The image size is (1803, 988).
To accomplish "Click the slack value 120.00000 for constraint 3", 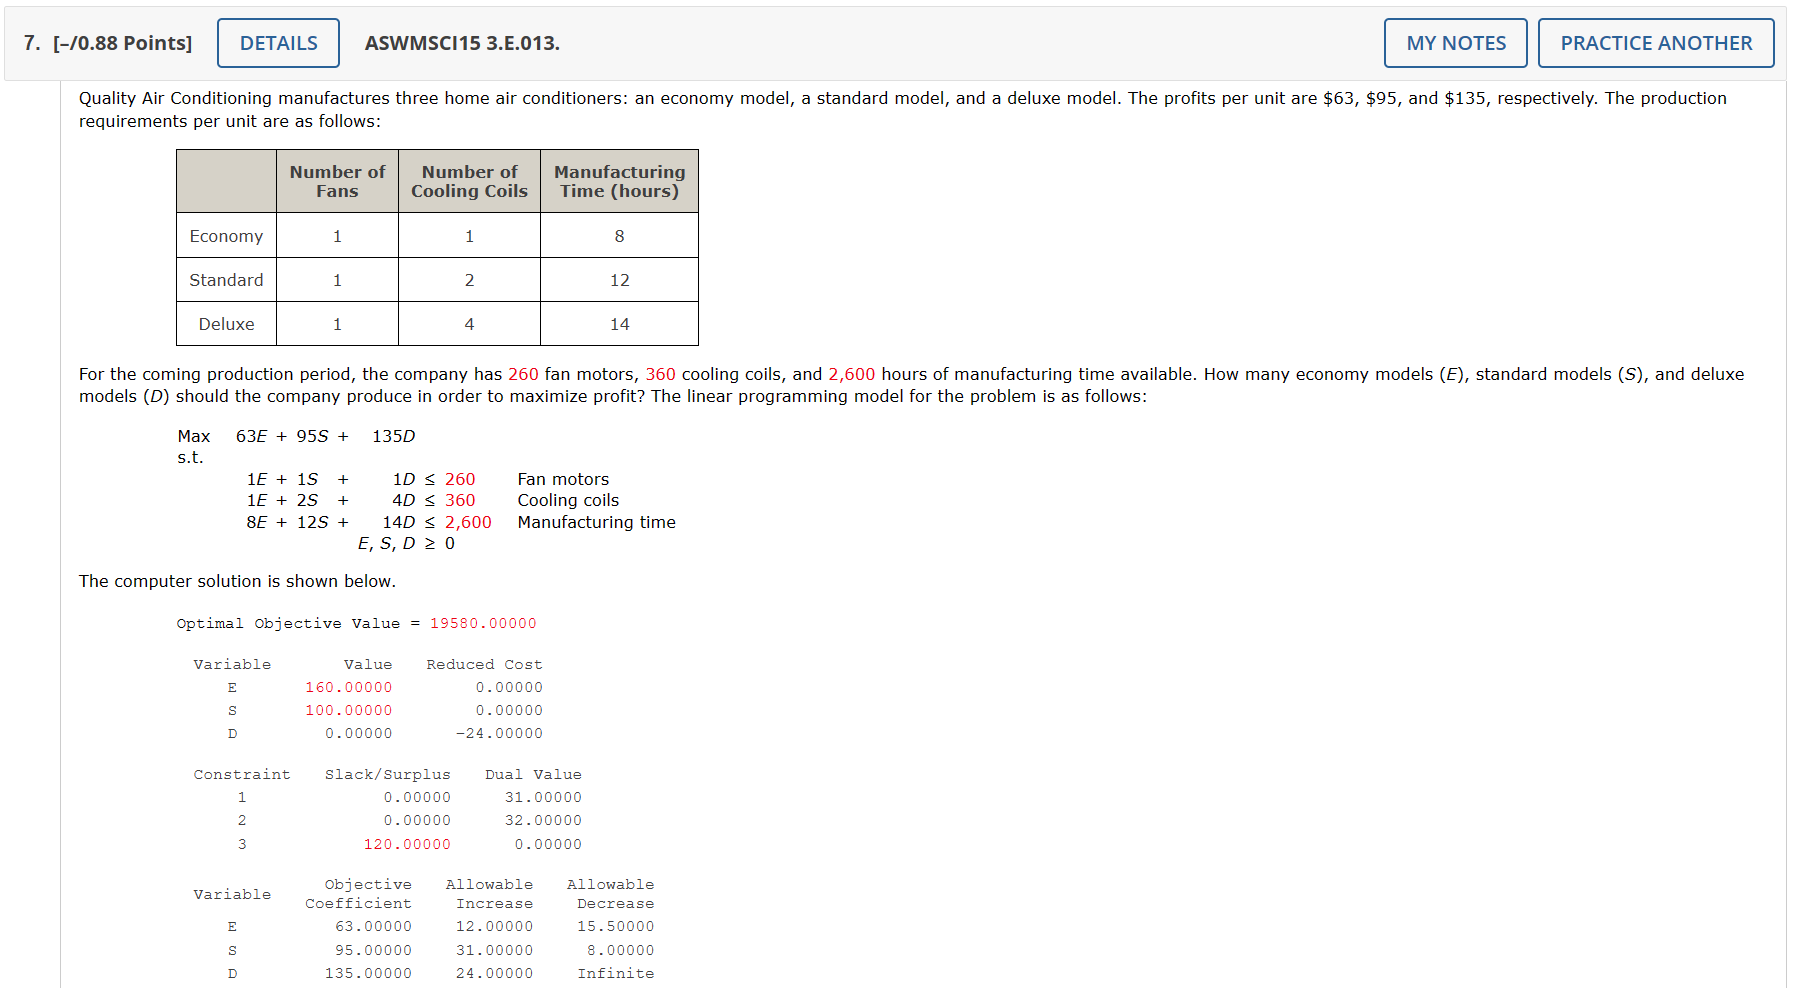I will 407,844.
